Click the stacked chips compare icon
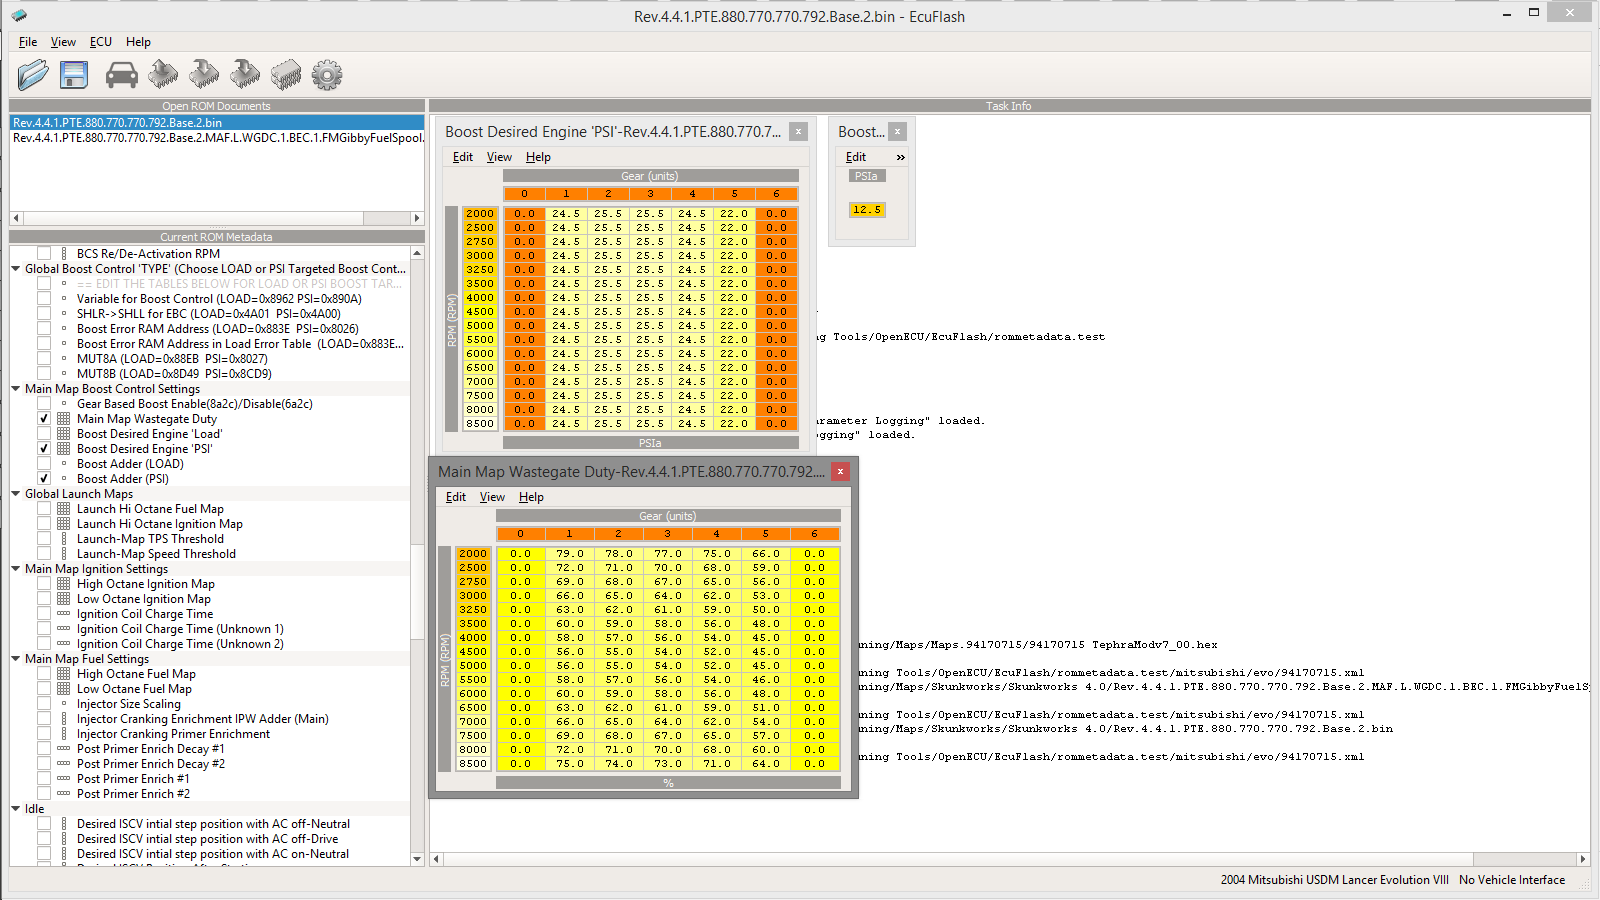The width and height of the screenshot is (1600, 900). (285, 75)
